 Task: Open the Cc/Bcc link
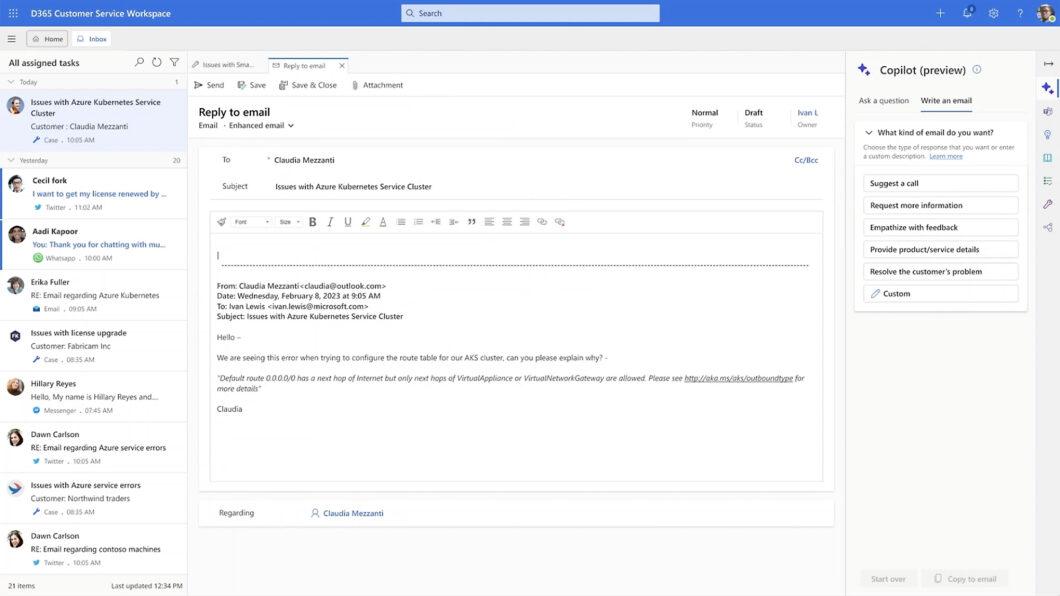pos(806,160)
